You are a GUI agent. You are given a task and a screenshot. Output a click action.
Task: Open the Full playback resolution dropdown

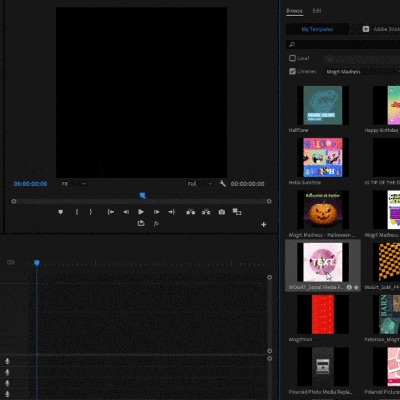pyautogui.click(x=200, y=184)
